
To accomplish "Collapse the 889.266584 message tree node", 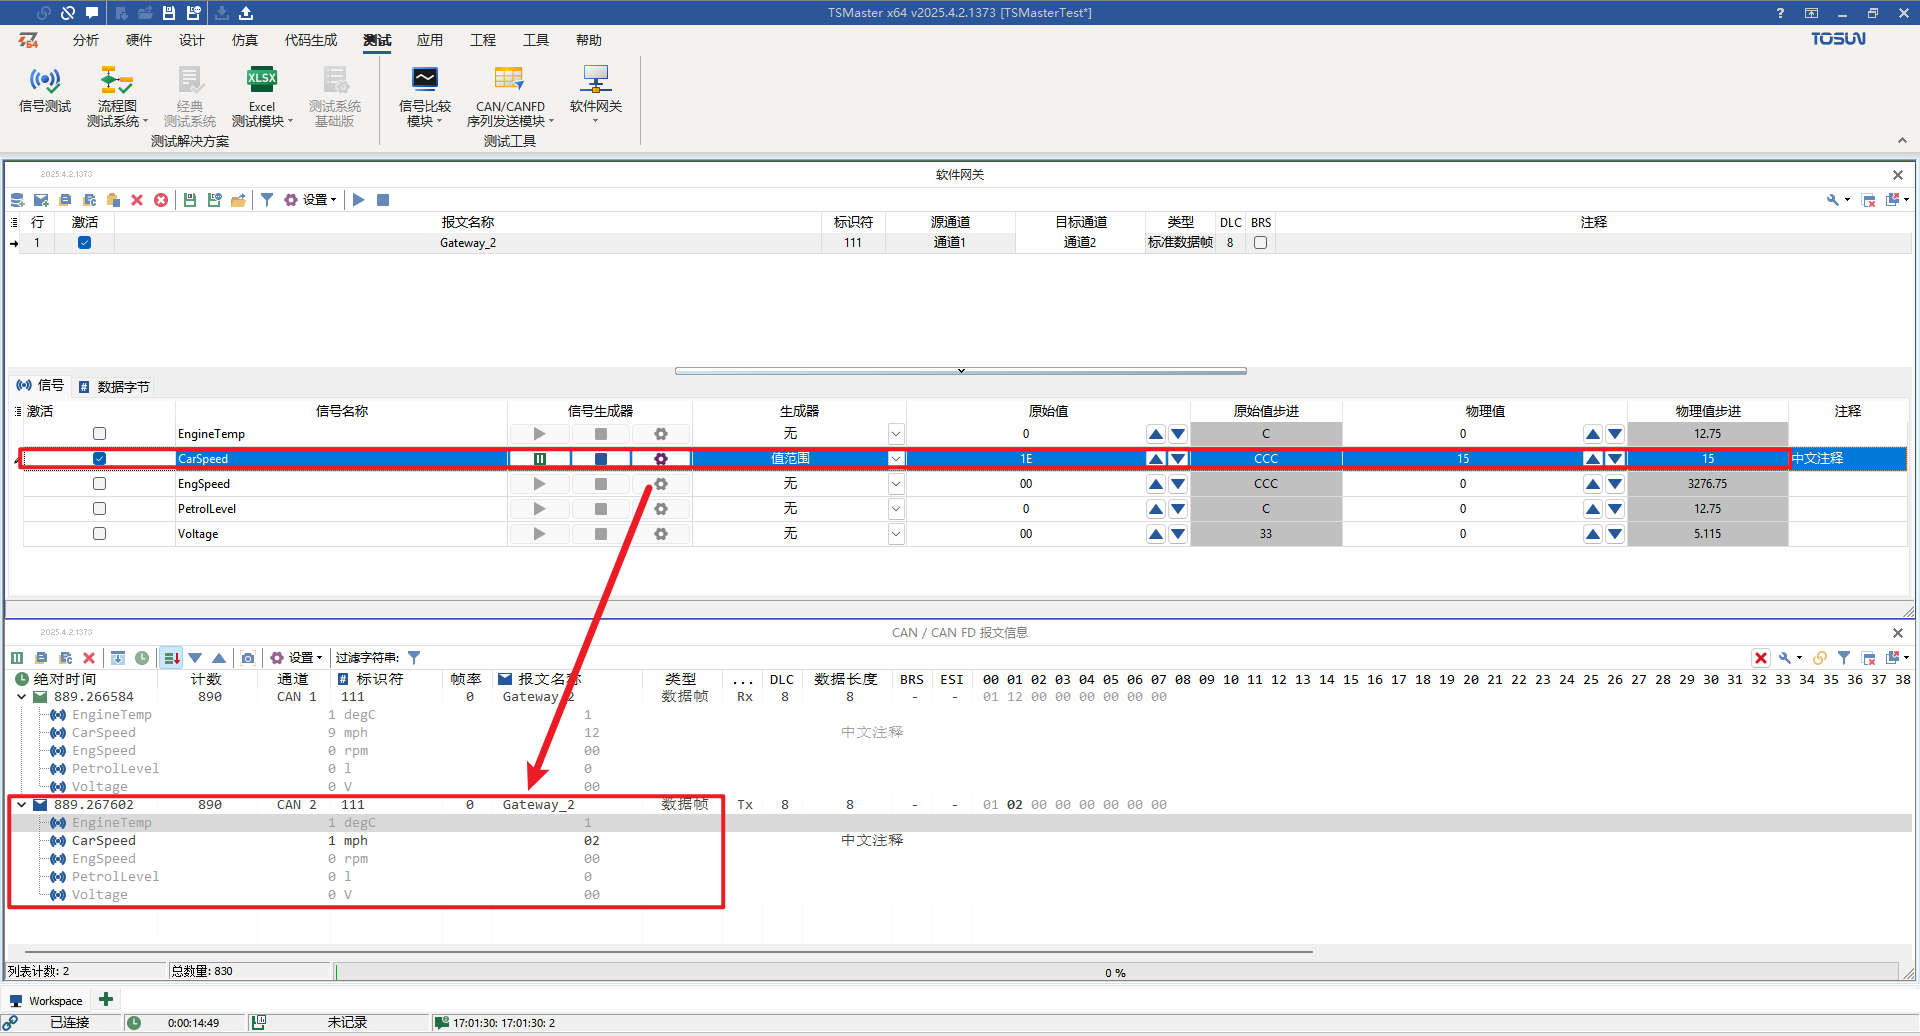I will (x=22, y=697).
